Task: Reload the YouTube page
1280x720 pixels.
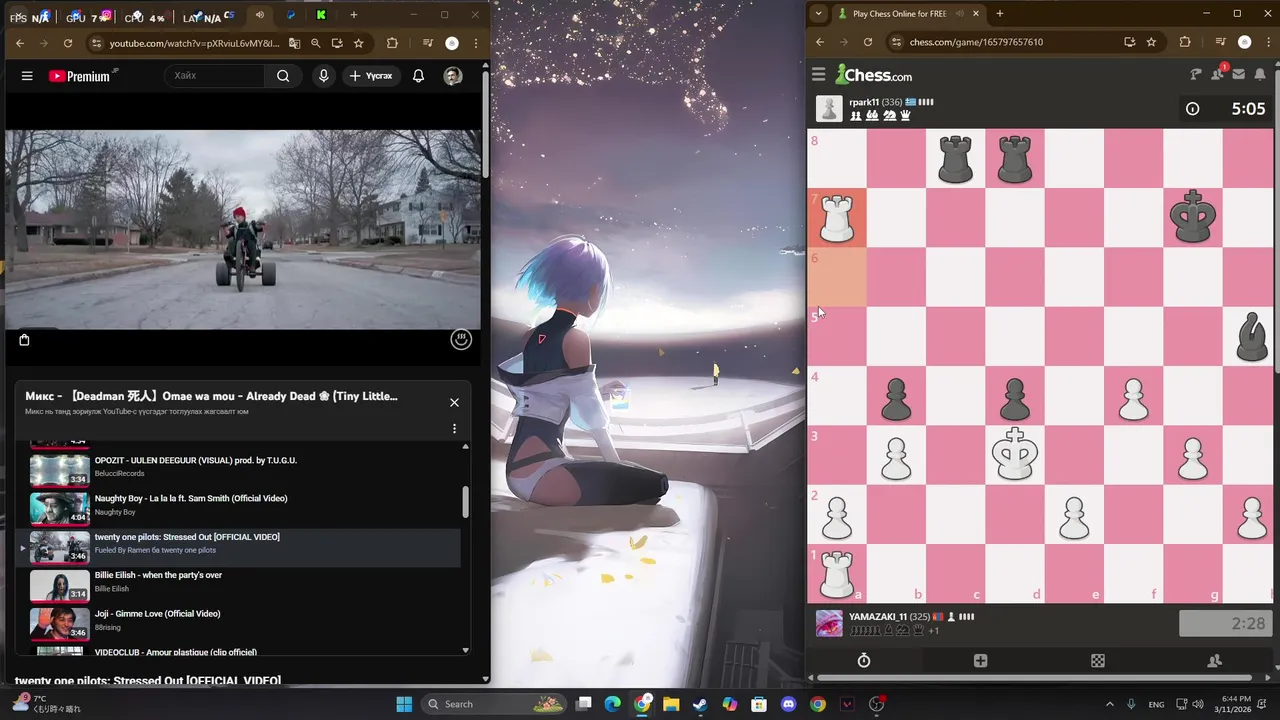Action: click(68, 43)
